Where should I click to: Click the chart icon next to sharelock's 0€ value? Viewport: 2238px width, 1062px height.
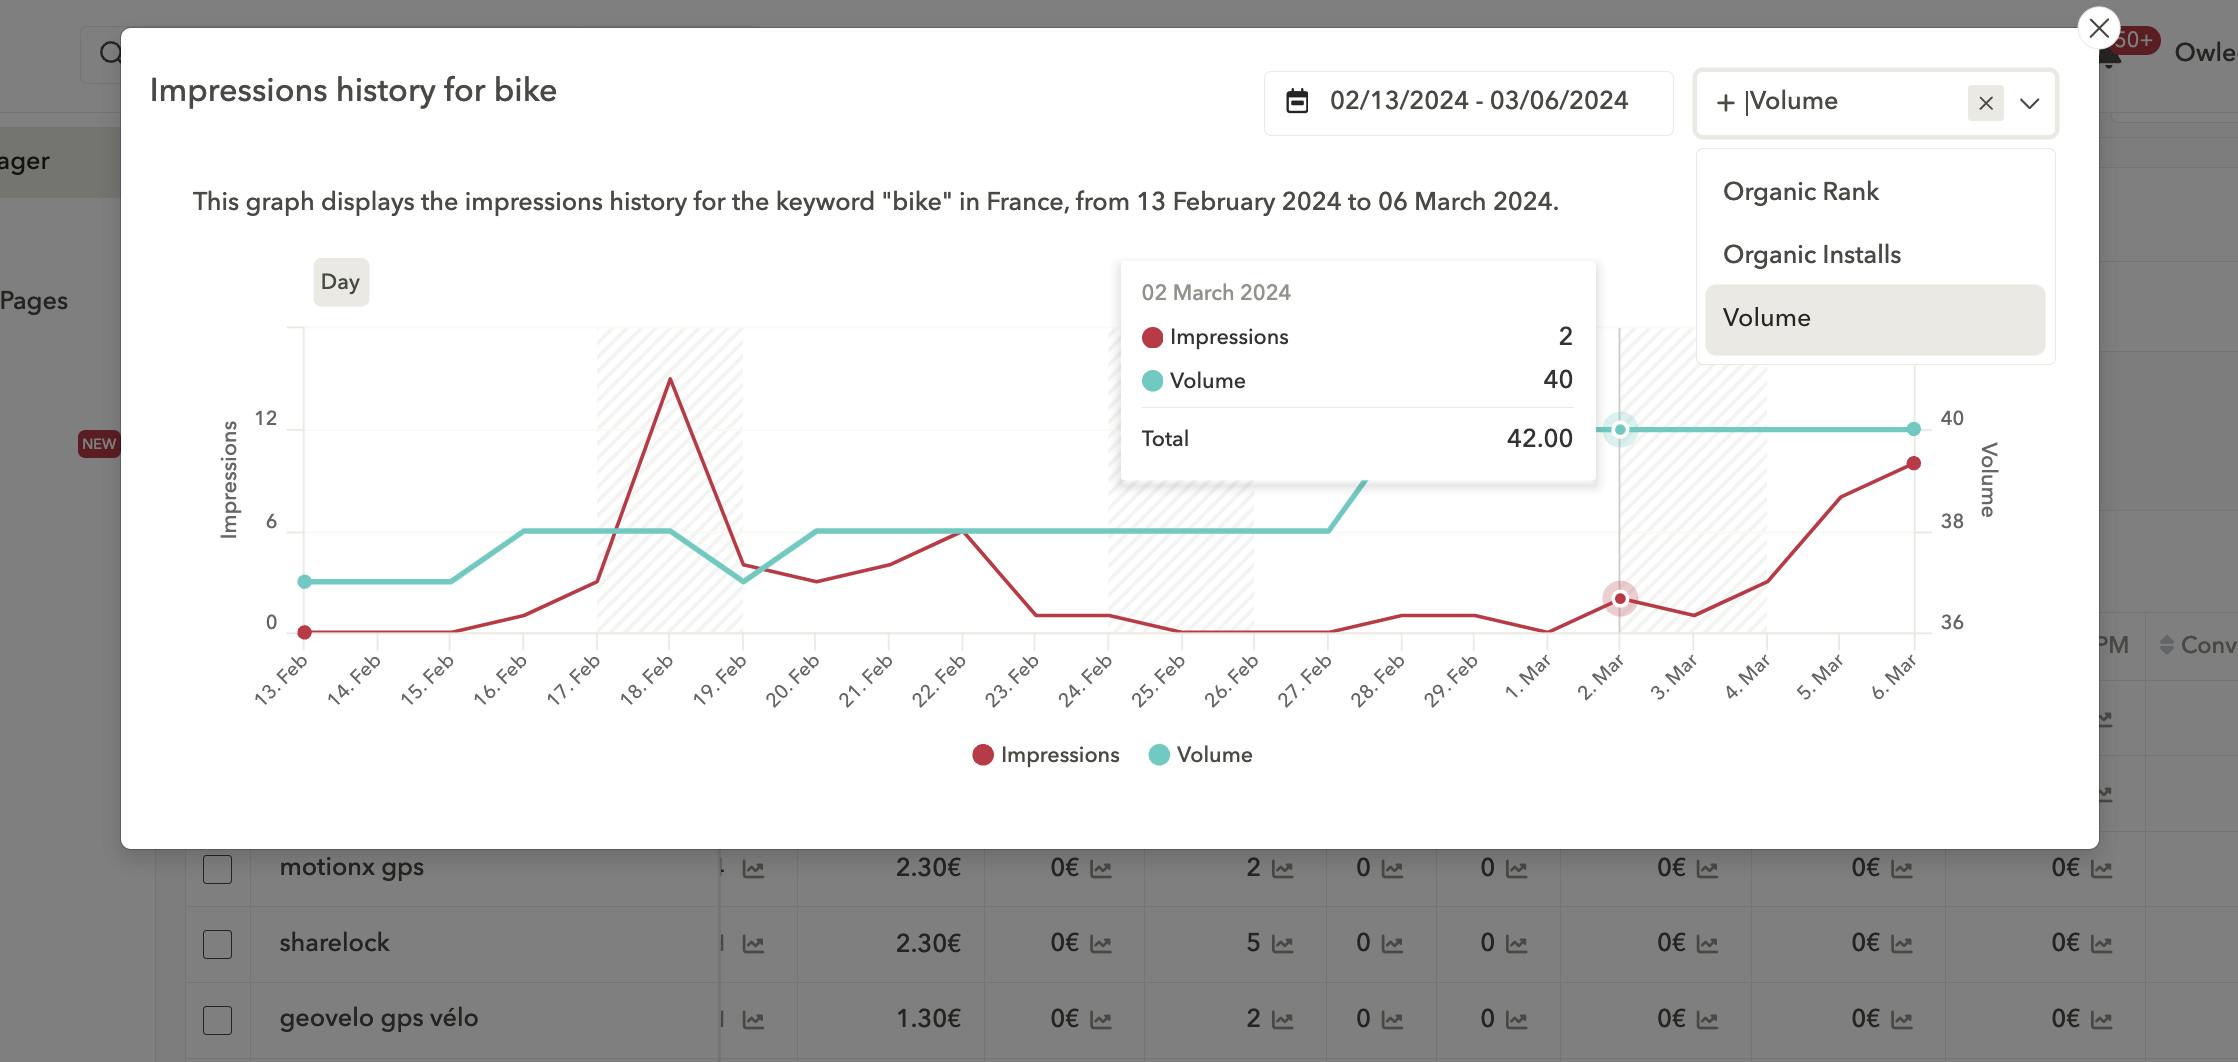pos(1101,944)
